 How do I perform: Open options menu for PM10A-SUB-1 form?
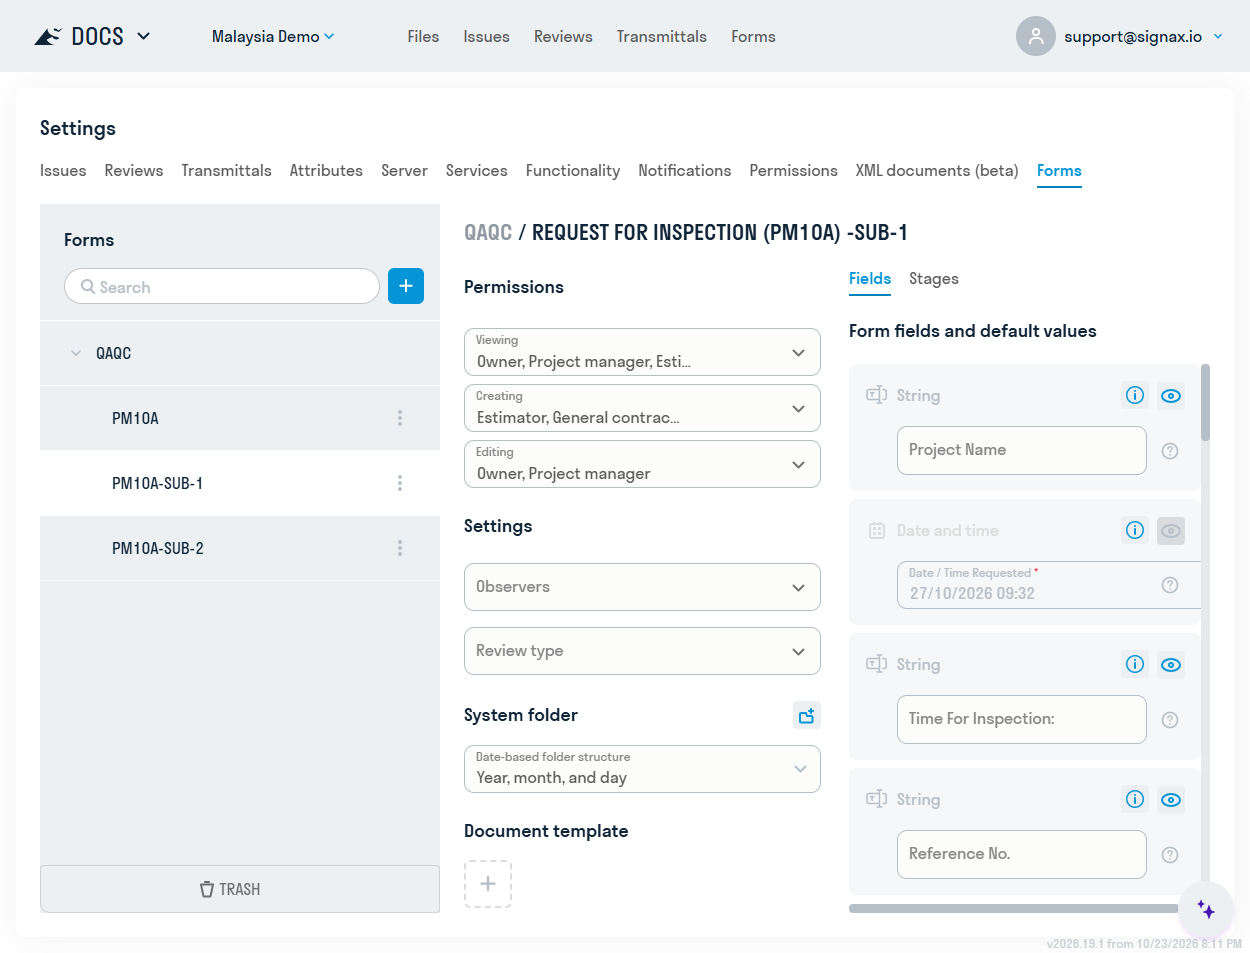point(400,483)
